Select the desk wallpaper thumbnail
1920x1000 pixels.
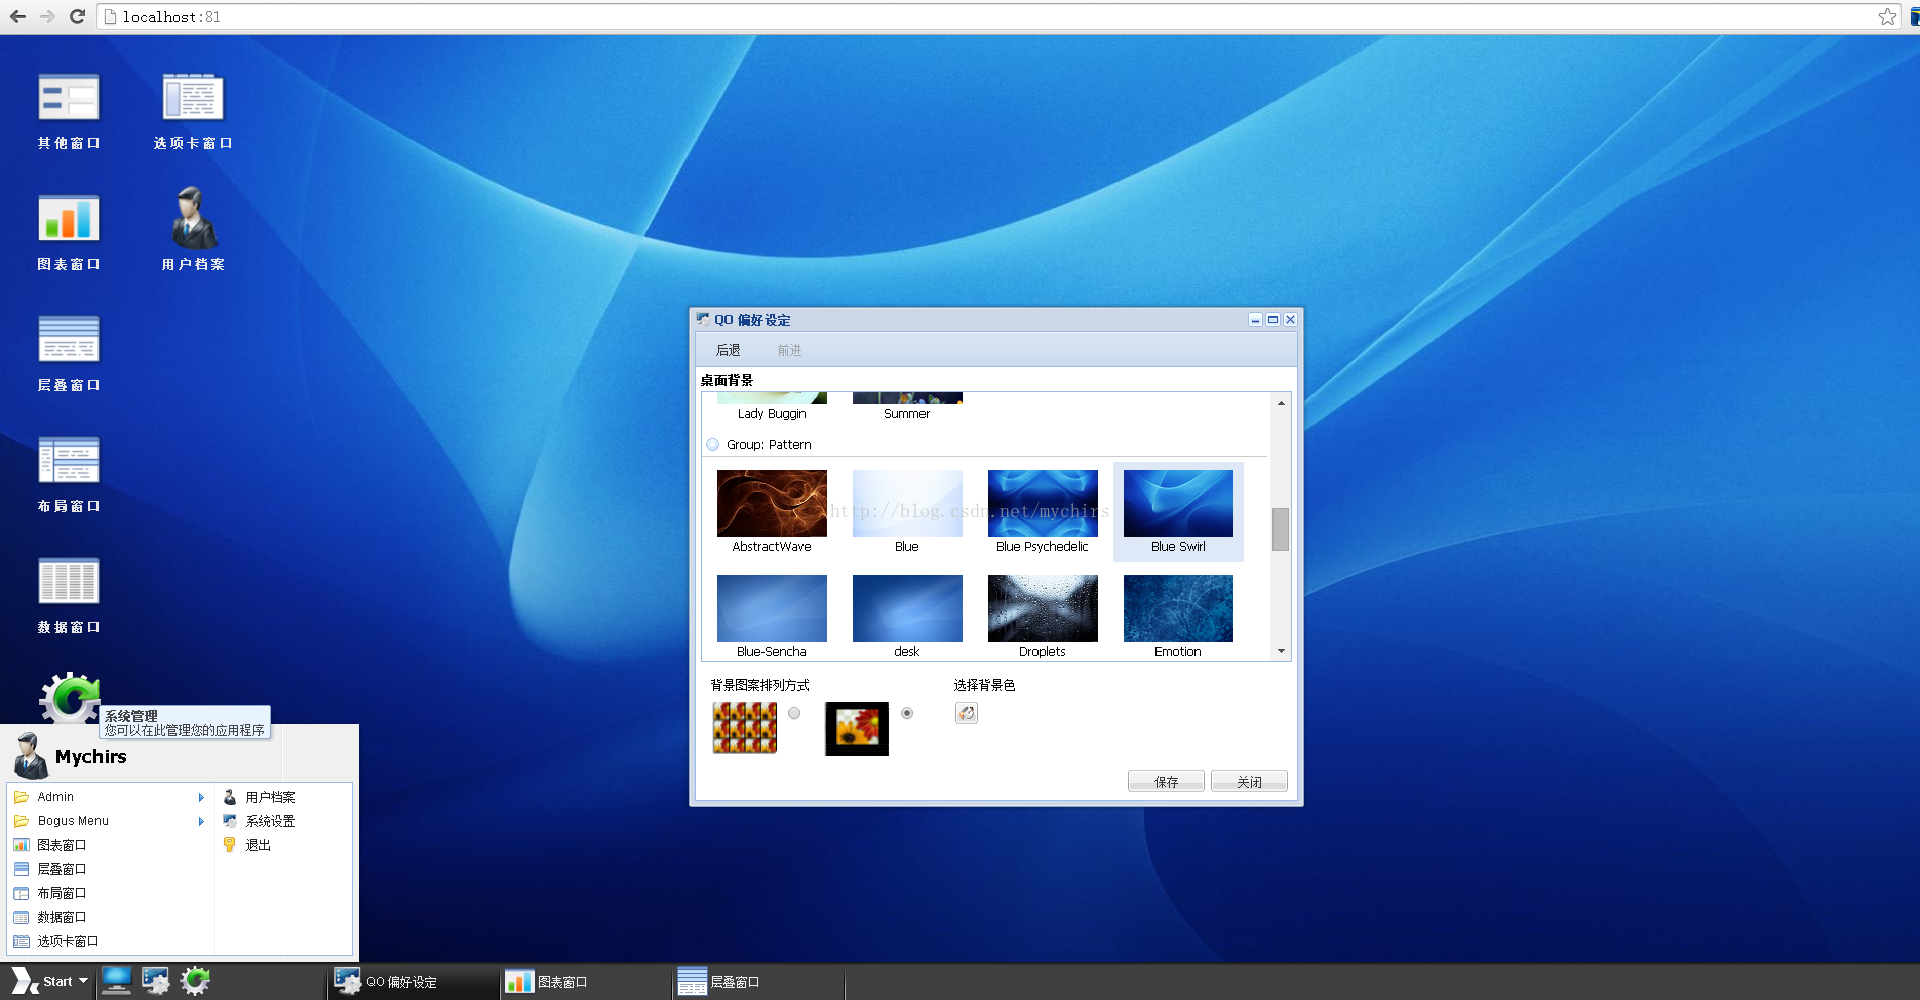click(x=907, y=616)
